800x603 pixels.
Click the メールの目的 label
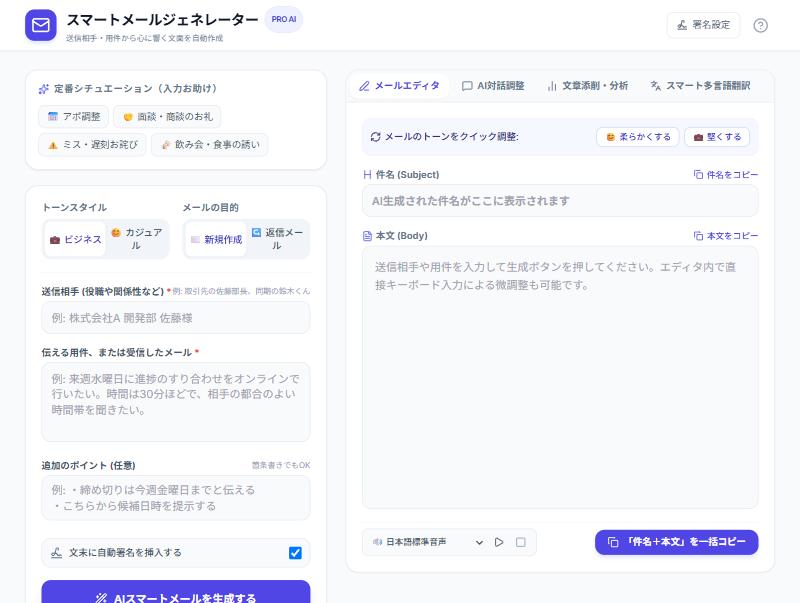click(211, 207)
